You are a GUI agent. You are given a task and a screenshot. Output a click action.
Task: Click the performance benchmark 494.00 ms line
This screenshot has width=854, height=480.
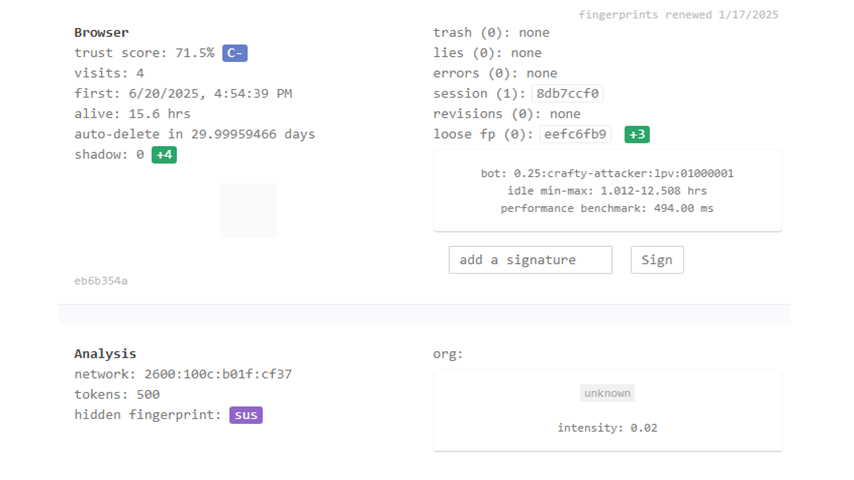click(607, 208)
